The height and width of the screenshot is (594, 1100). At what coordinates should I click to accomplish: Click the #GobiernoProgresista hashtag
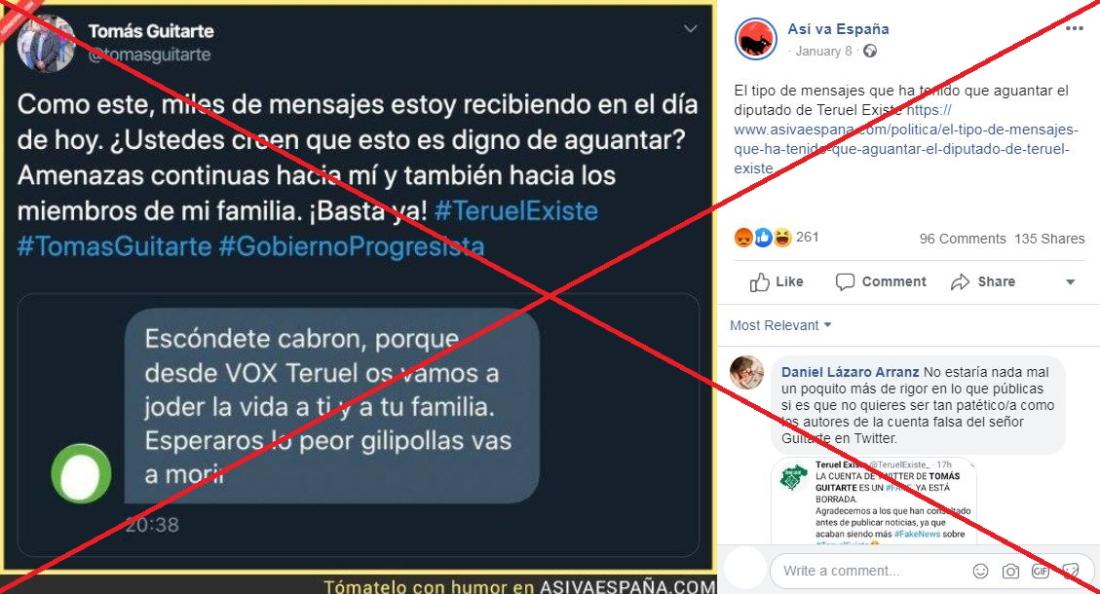pyautogui.click(x=351, y=247)
